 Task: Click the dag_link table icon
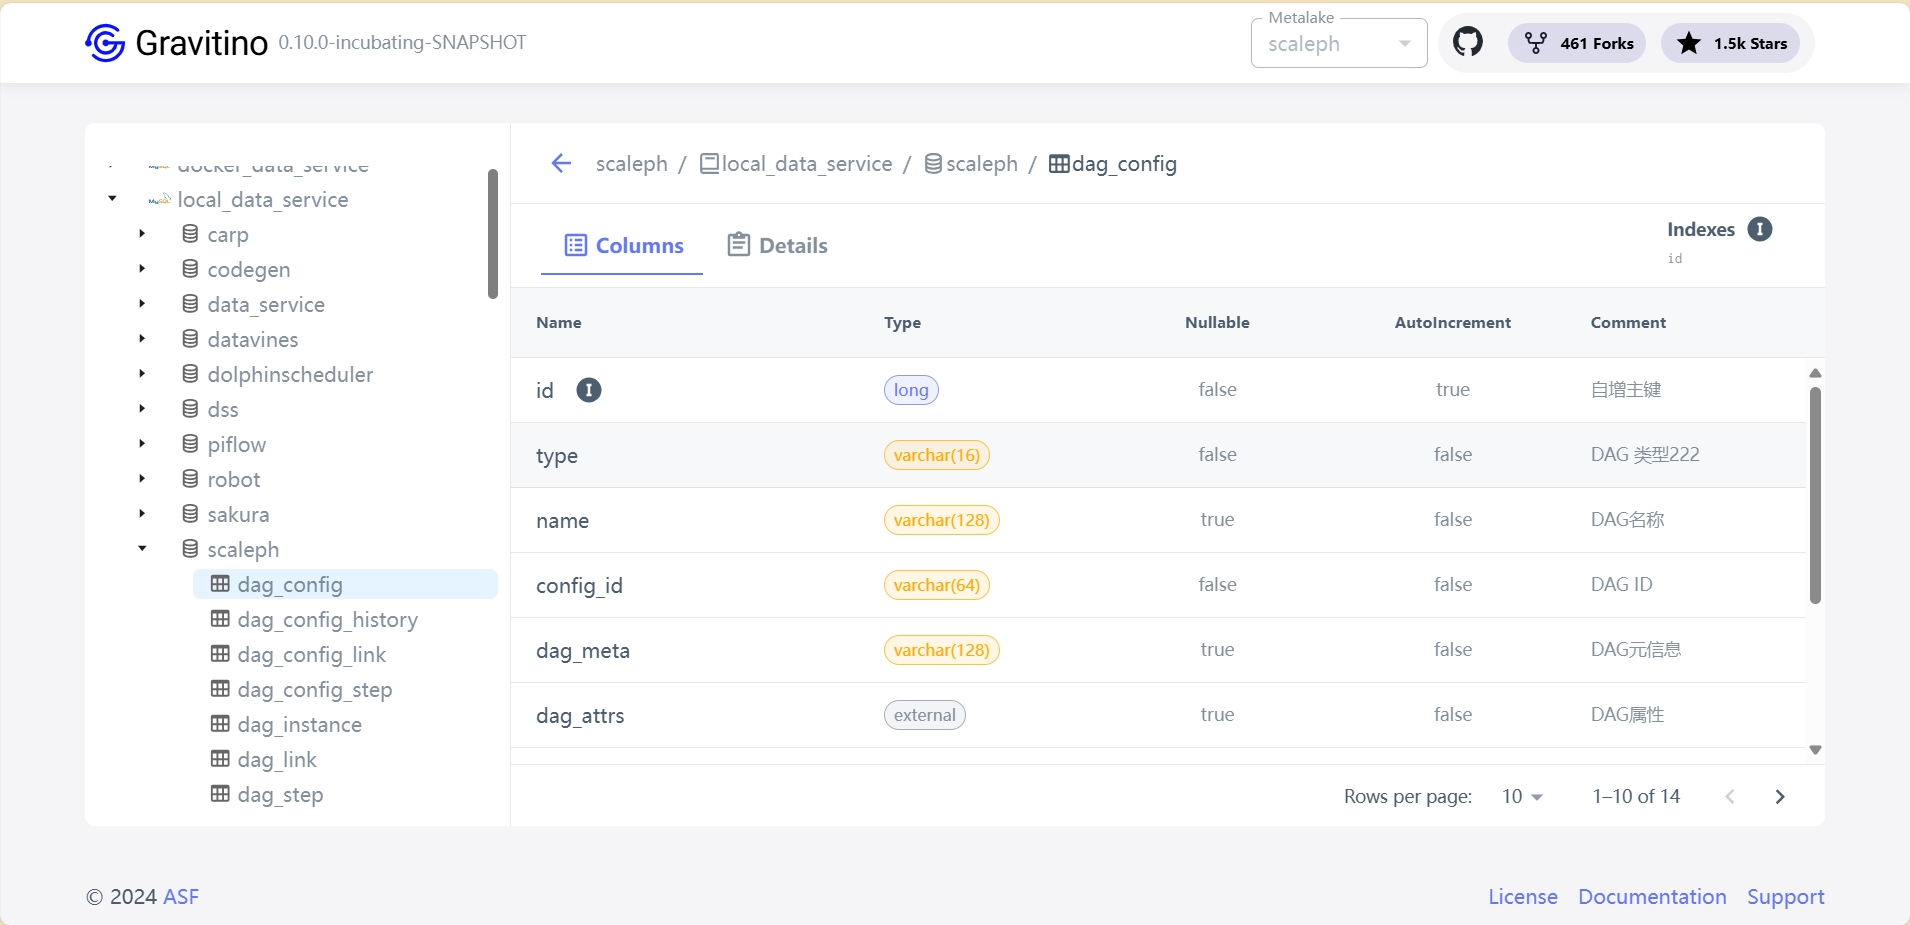pos(220,759)
